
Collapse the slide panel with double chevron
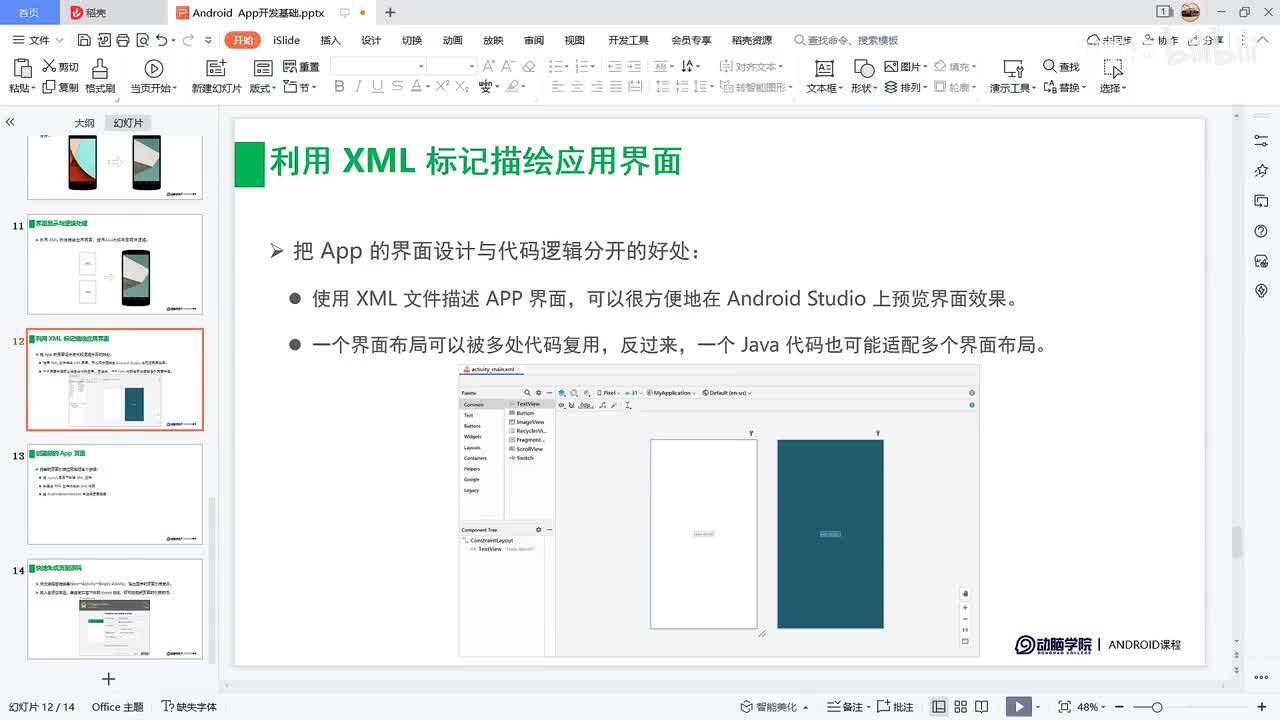click(x=10, y=121)
